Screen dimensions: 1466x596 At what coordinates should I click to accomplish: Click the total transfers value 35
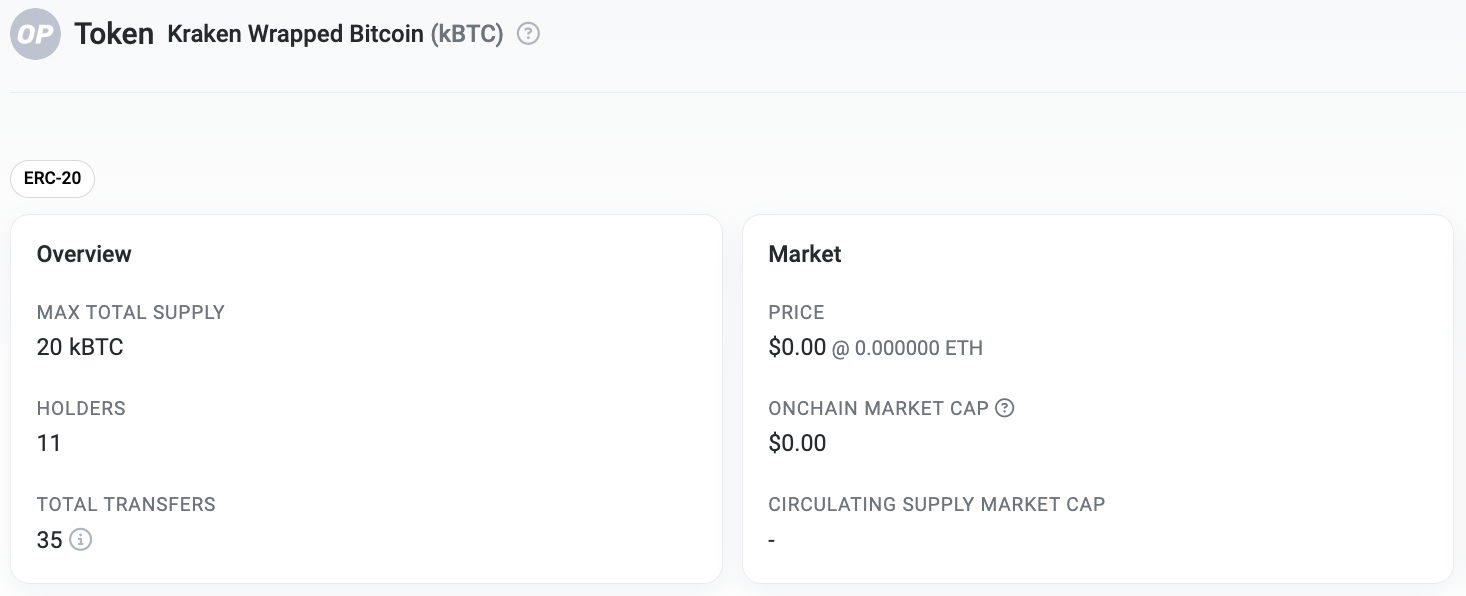[x=50, y=540]
